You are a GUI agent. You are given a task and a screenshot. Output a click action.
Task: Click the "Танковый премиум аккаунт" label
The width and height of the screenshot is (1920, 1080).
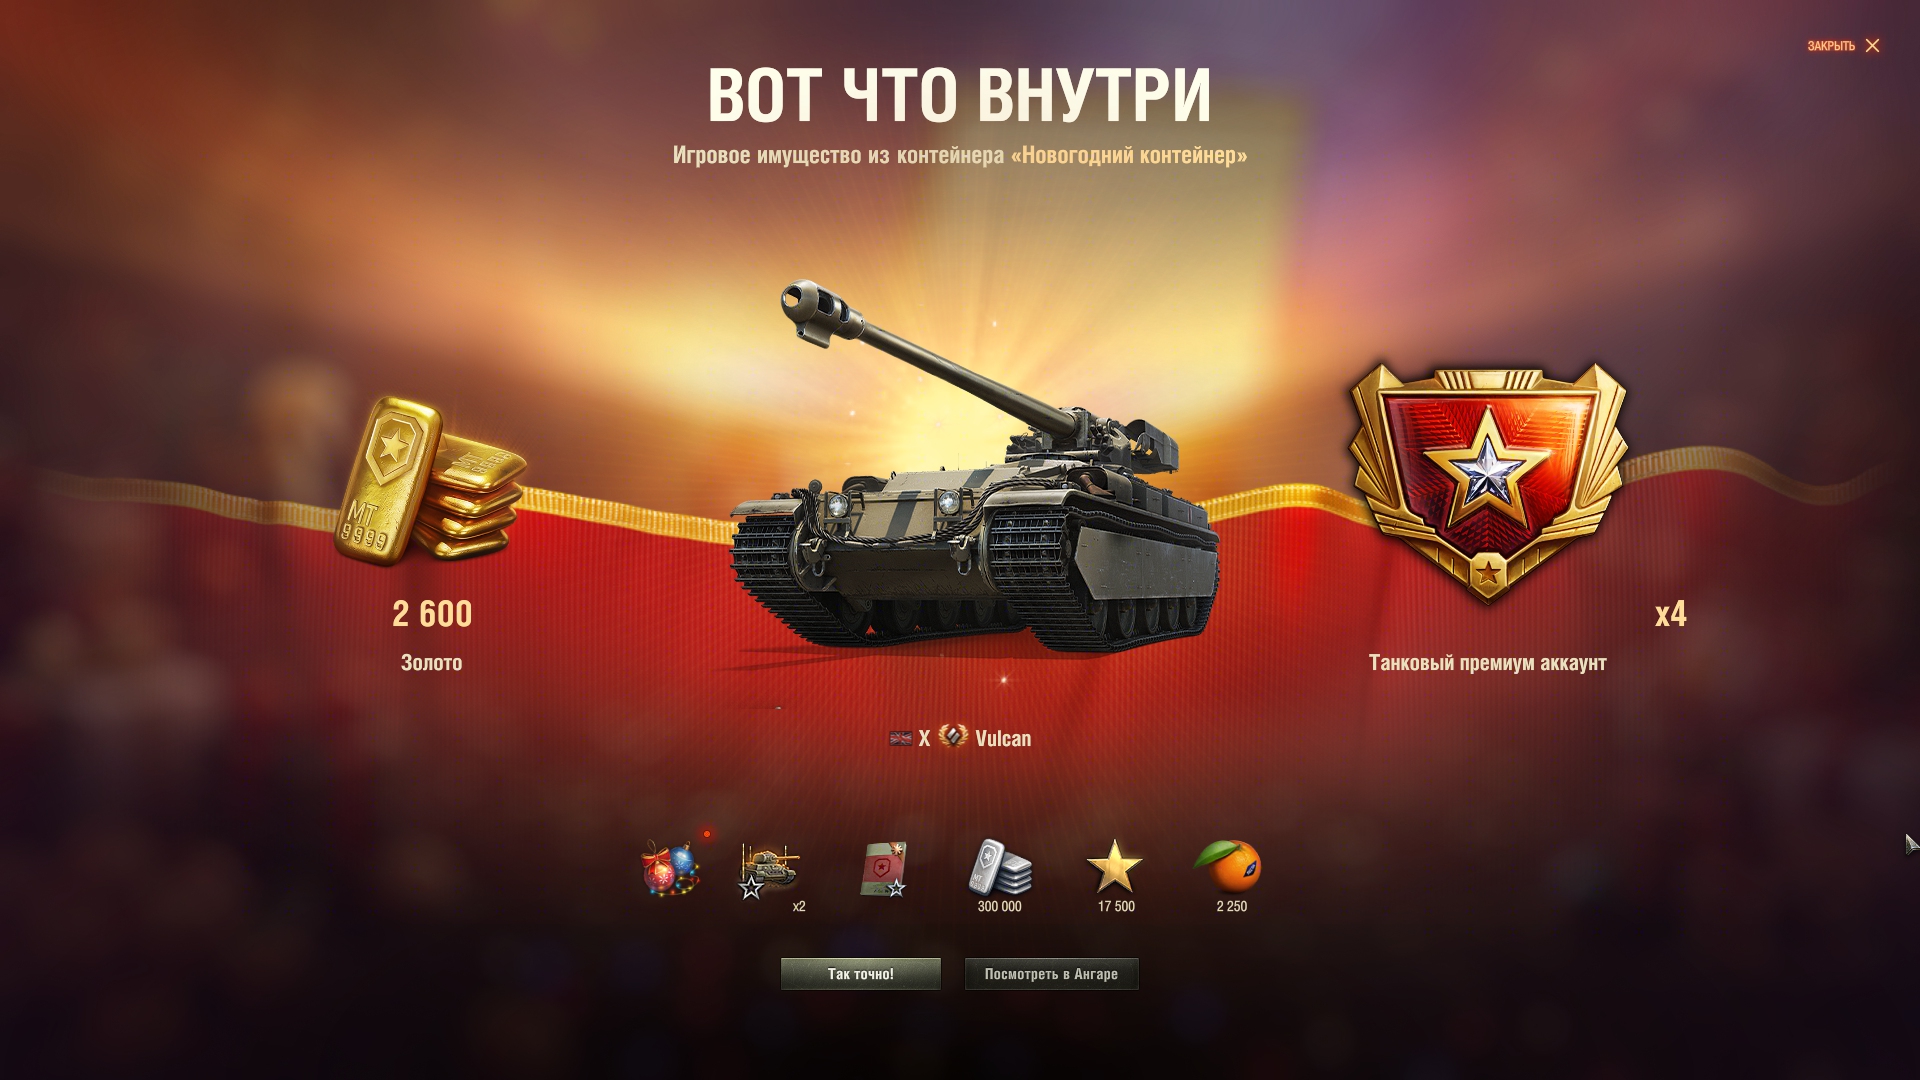[1487, 663]
